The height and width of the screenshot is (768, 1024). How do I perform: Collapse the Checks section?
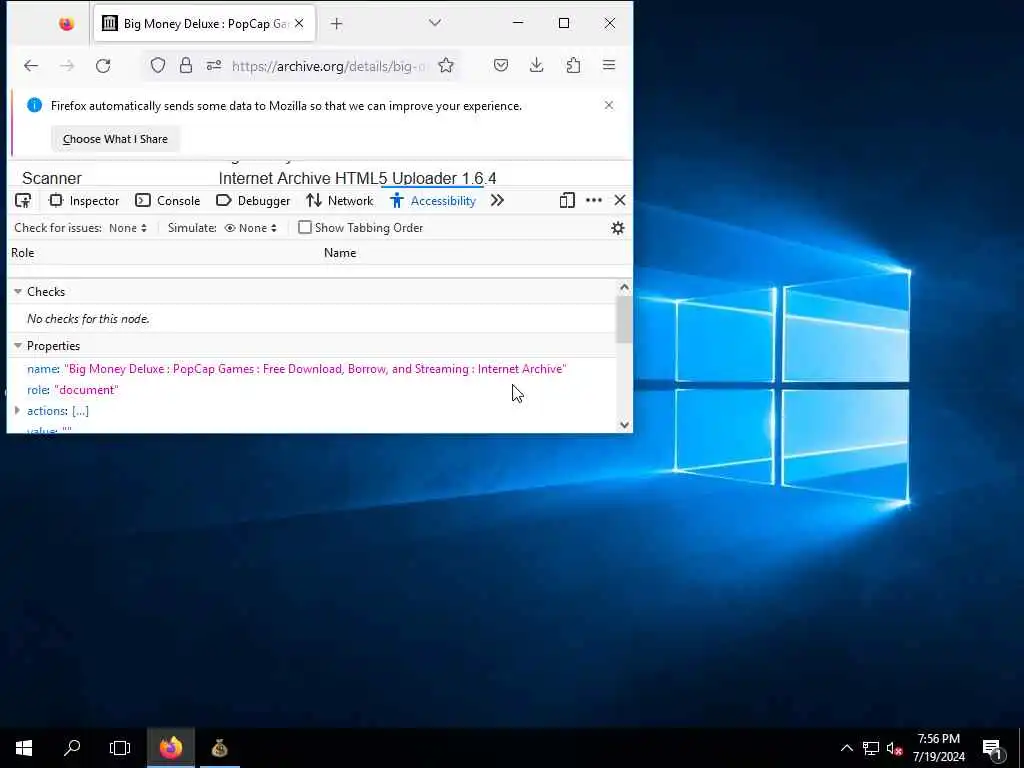(x=18, y=292)
